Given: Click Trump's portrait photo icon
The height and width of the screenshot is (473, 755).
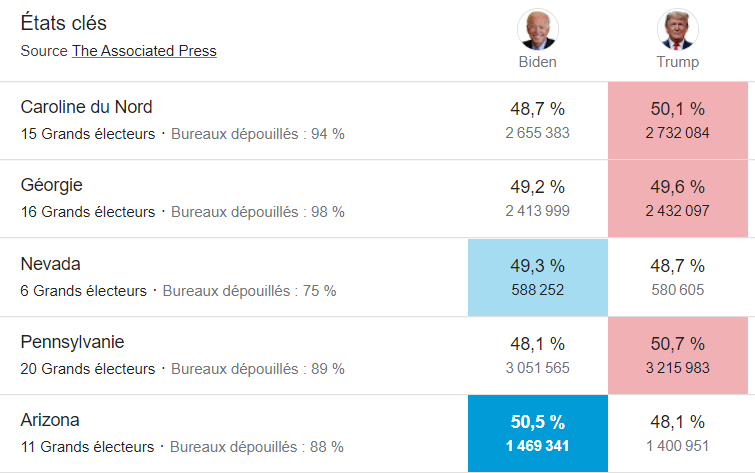Looking at the screenshot, I should pos(677,30).
